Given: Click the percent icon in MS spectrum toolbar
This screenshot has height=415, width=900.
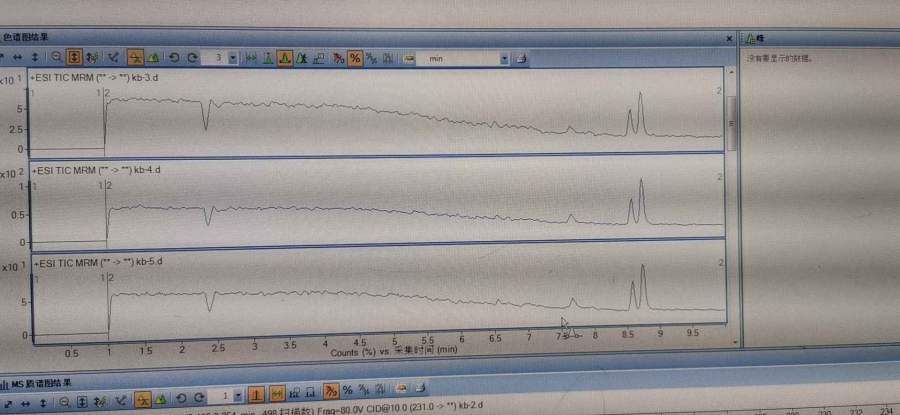Looking at the screenshot, I should click(x=347, y=390).
